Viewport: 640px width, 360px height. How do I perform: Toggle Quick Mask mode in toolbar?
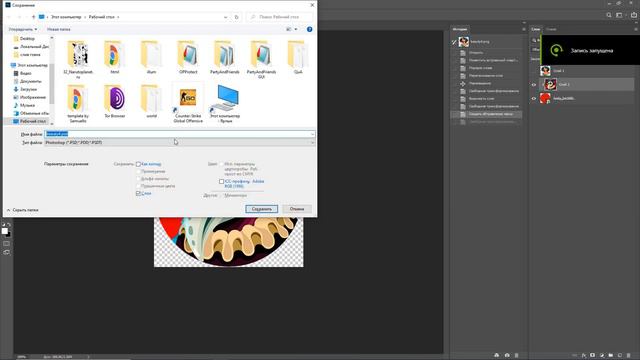coord(6,244)
